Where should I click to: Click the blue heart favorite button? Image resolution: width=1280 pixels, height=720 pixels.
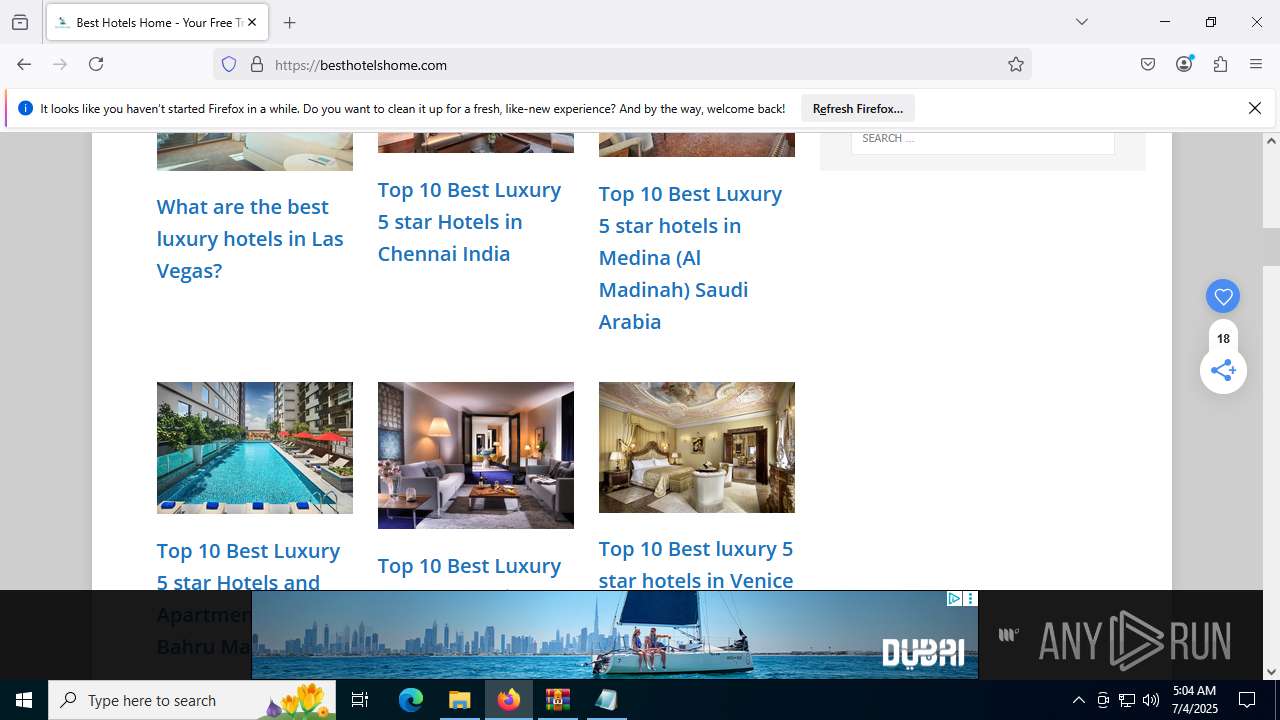(1223, 296)
